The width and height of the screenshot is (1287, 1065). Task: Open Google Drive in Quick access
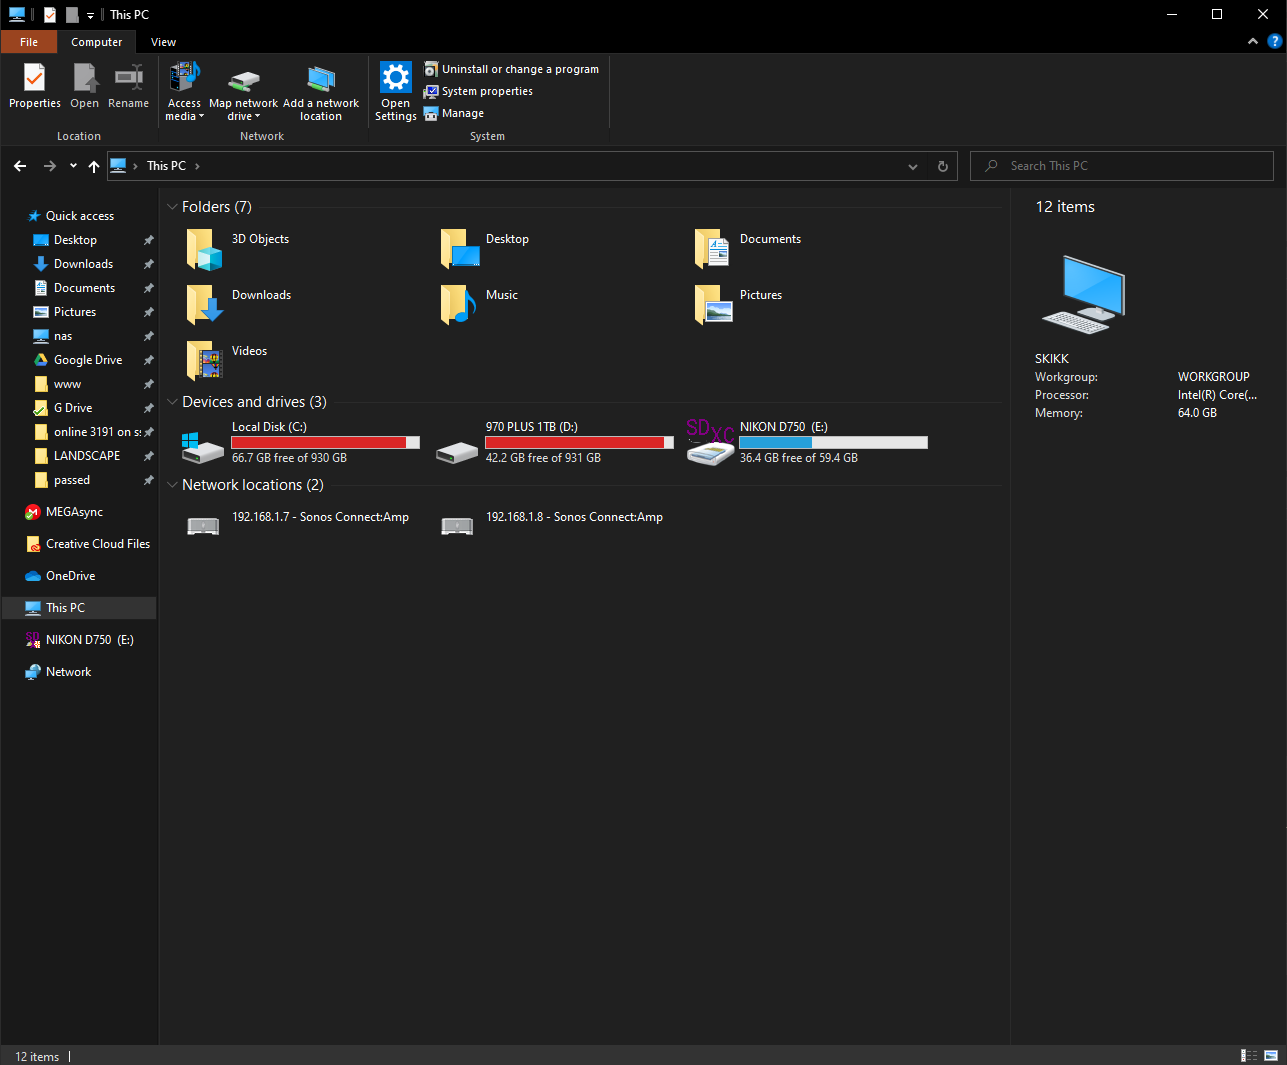(88, 360)
